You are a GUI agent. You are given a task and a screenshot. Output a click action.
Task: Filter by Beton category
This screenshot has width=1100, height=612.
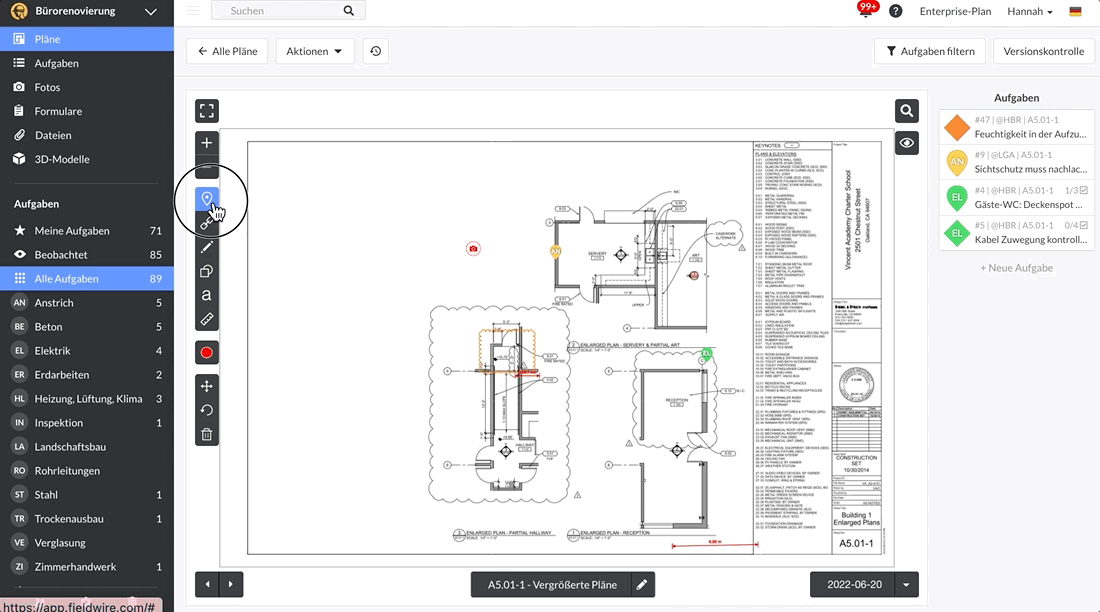point(87,326)
